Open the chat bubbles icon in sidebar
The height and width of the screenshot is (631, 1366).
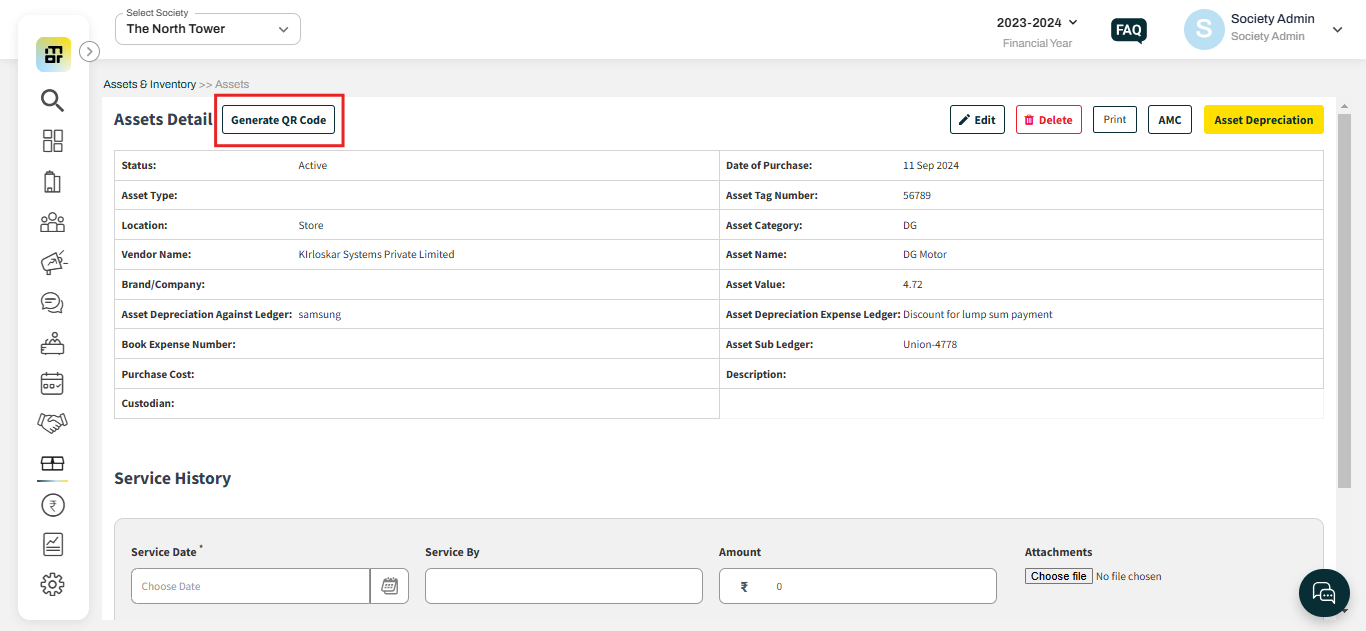53,302
